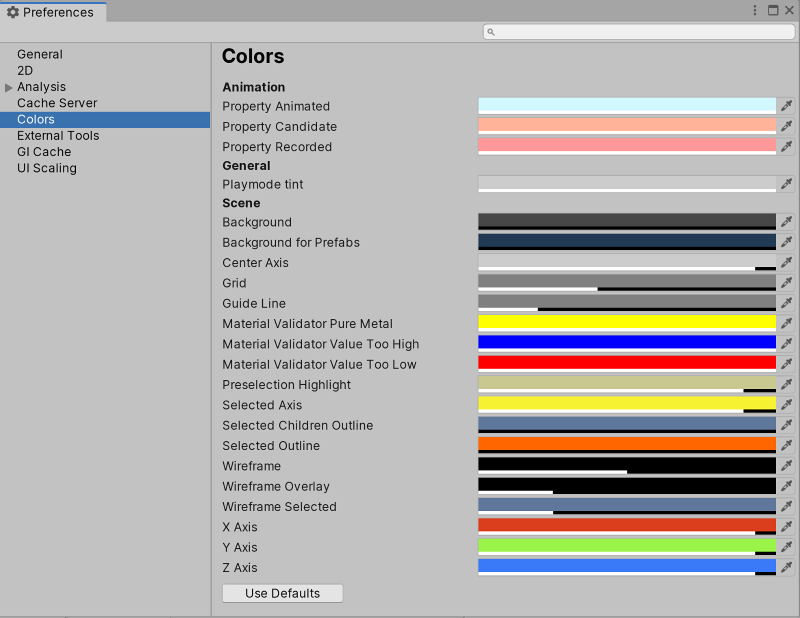Click the eyedropper next to Selected Outline

coord(786,445)
